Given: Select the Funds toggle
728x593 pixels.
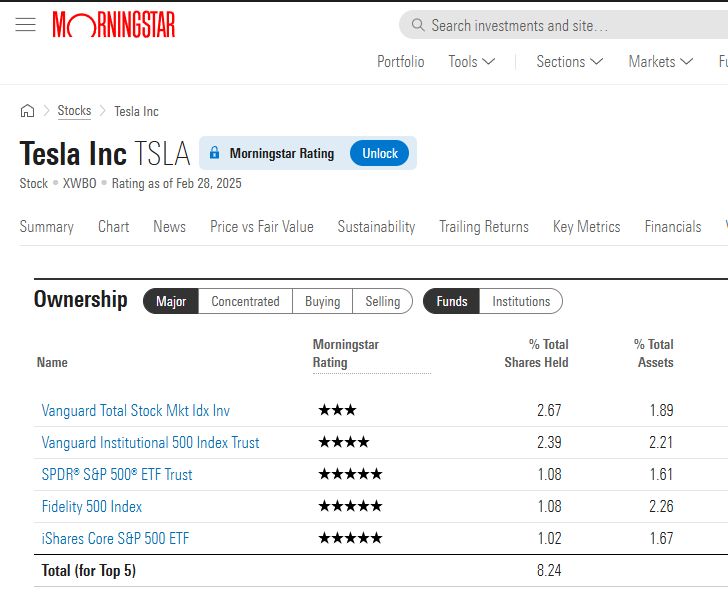Looking at the screenshot, I should [451, 301].
